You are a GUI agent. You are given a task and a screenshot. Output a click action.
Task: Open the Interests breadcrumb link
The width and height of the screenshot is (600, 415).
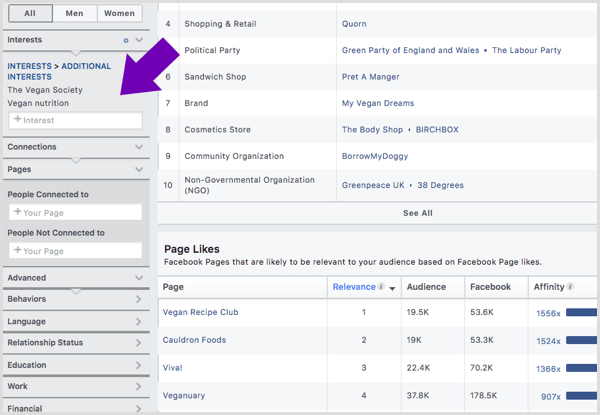[29, 66]
